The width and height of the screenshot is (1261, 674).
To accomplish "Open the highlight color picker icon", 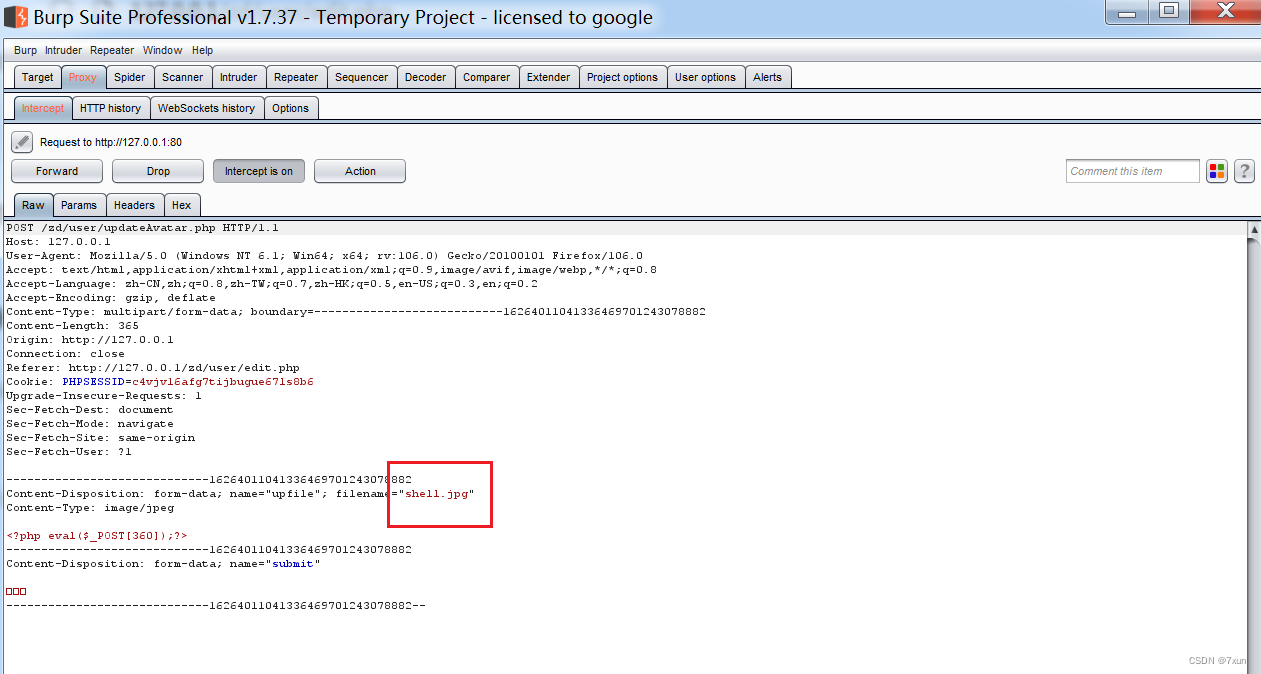I will pos(1217,171).
